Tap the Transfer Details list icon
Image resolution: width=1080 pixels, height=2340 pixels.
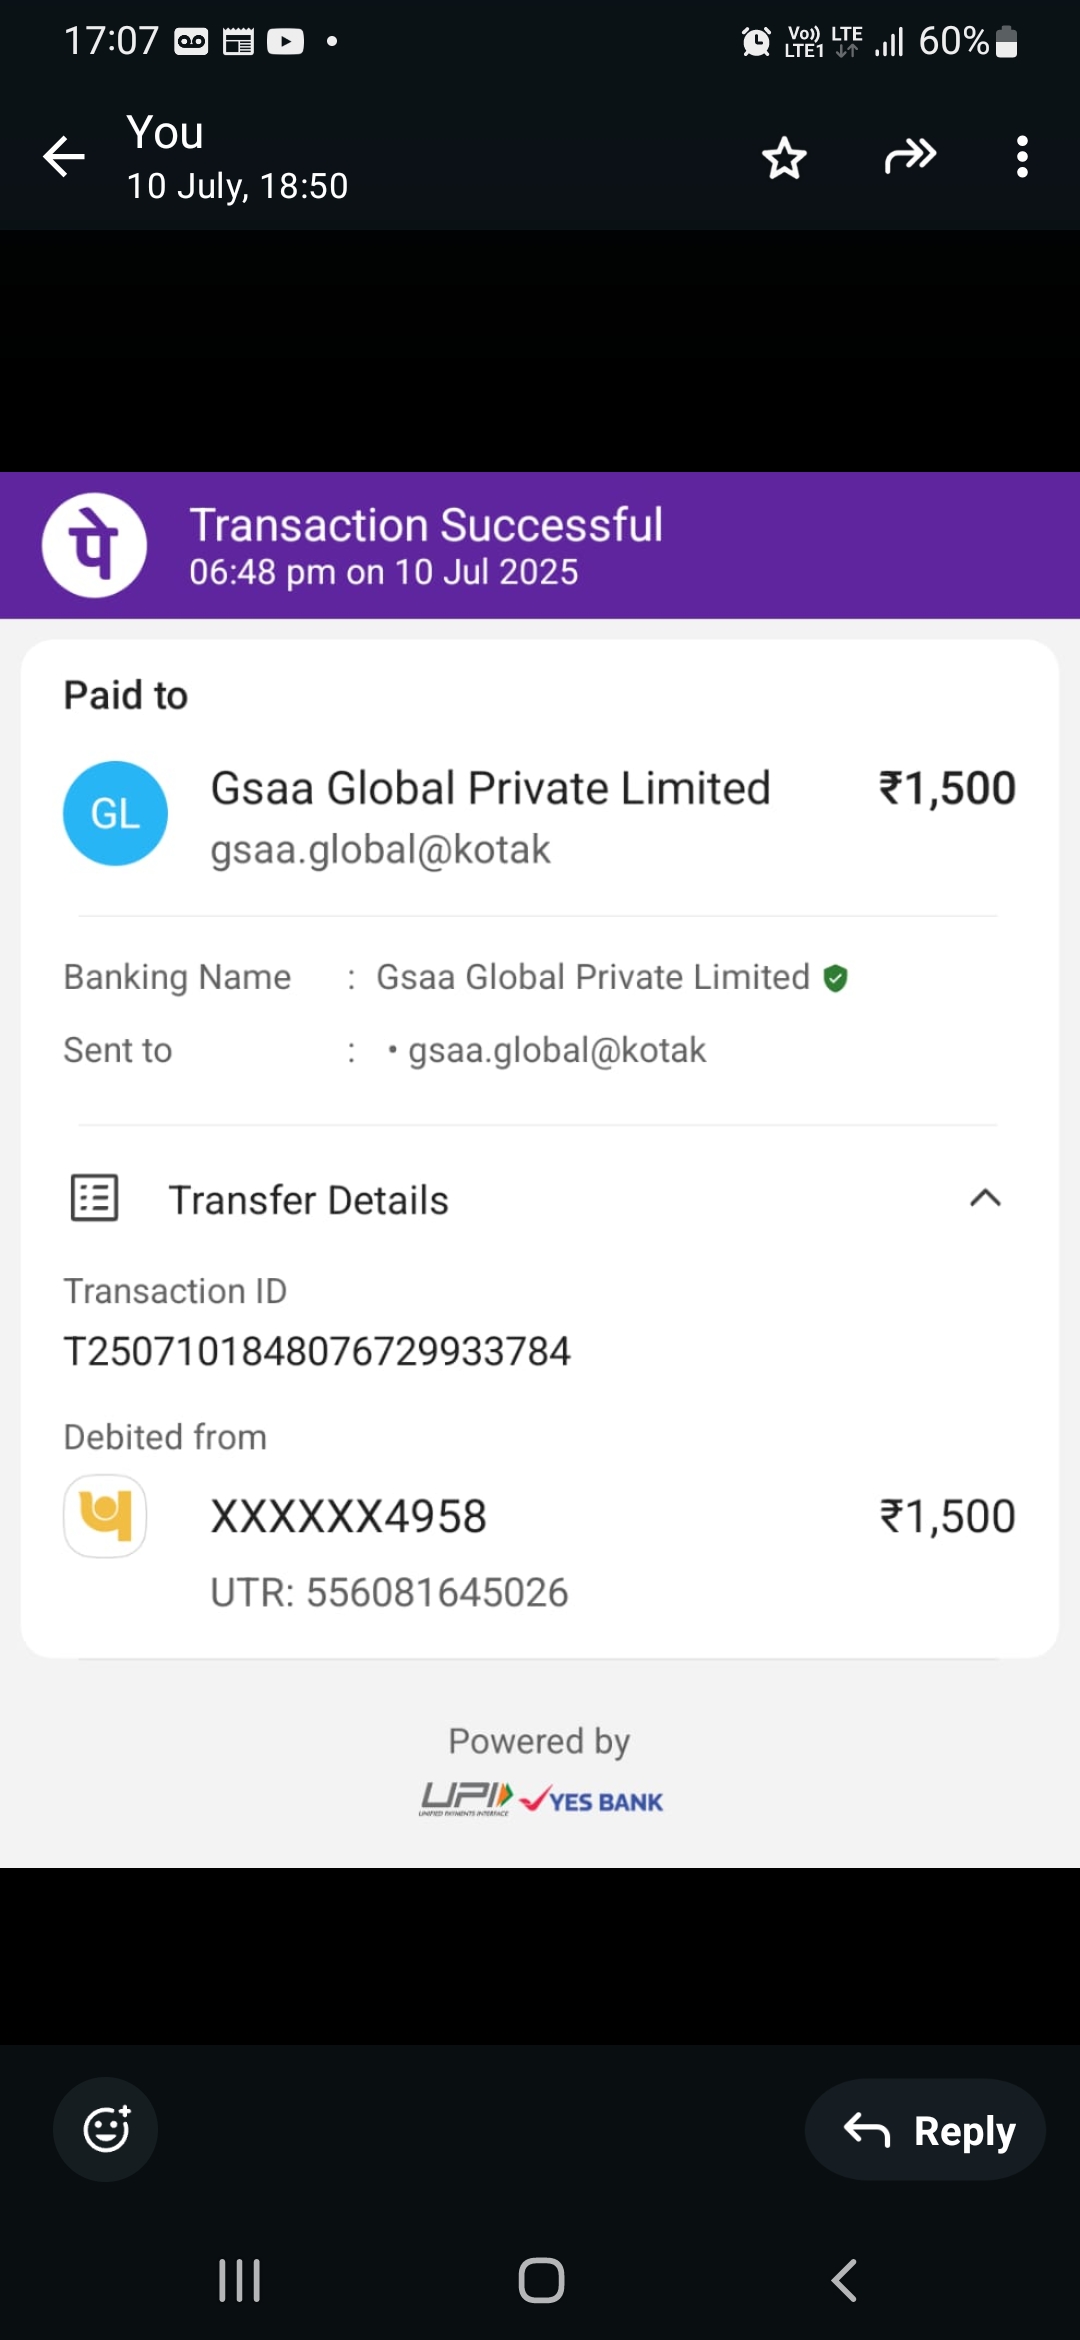pos(95,1198)
